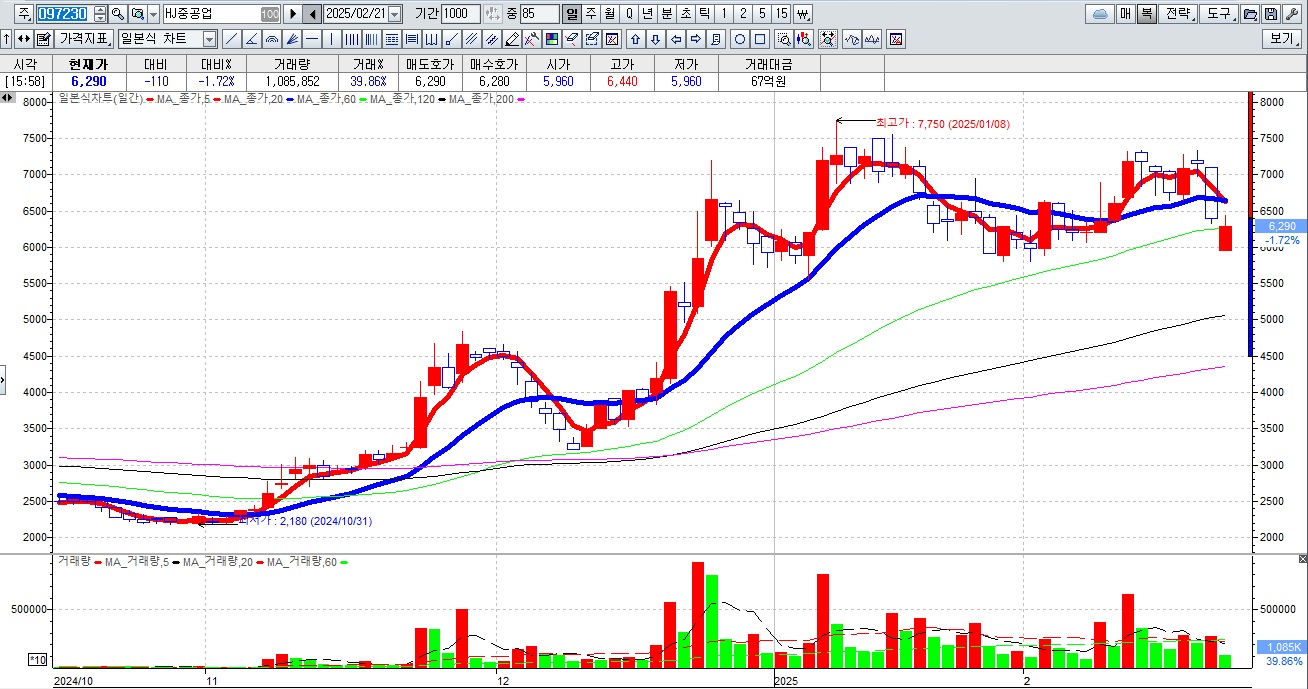1308x689 pixels.
Task: Click the cloud sync icon
Action: [1100, 14]
